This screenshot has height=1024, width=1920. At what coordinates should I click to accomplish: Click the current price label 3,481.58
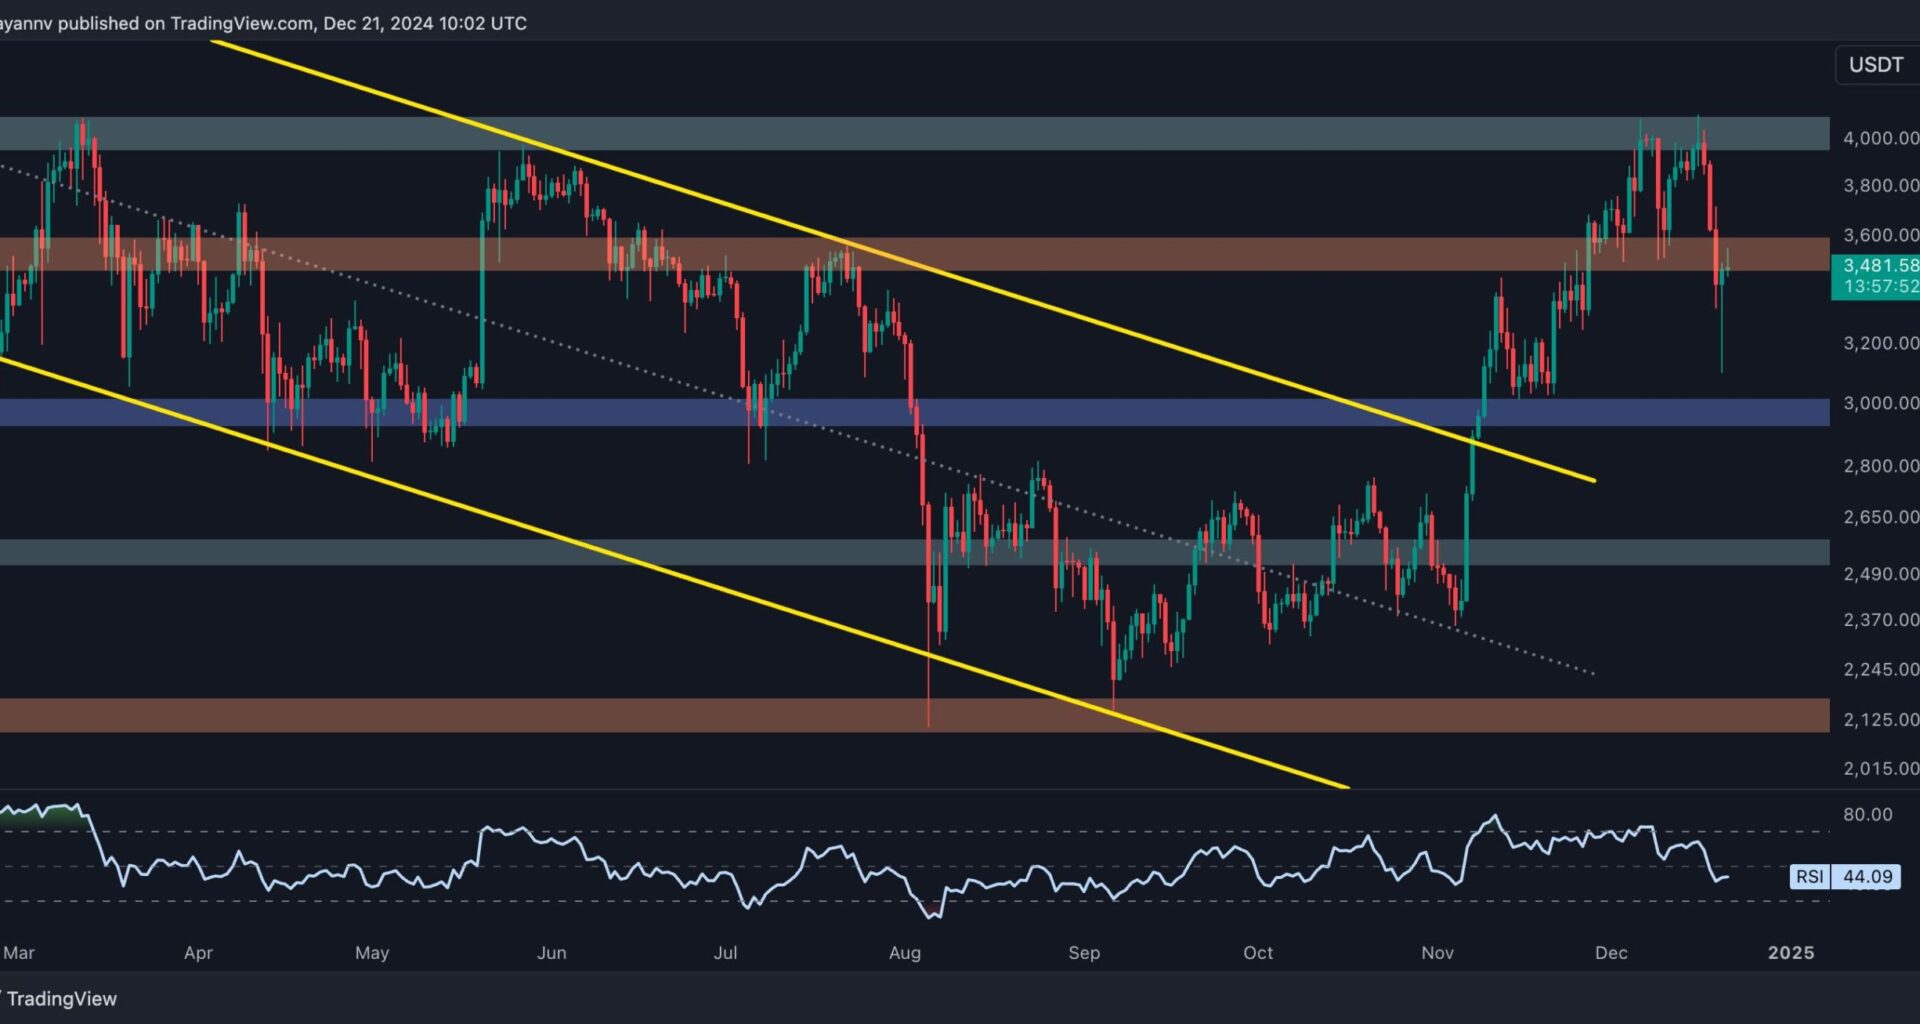(1880, 266)
